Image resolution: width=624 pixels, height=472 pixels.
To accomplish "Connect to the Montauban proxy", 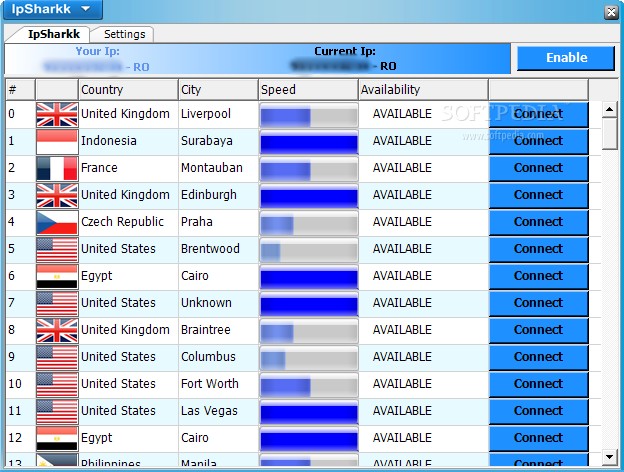I will click(538, 168).
